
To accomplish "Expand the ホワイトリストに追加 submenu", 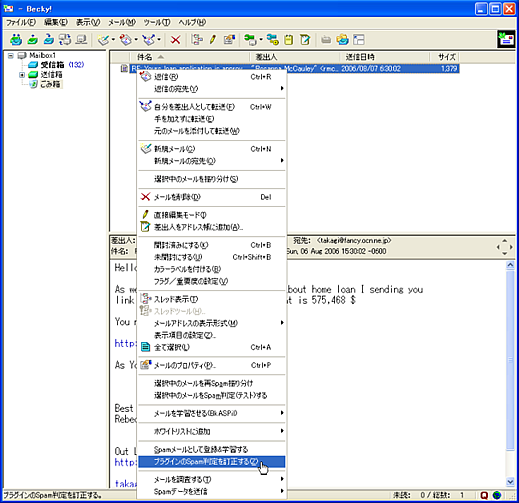I will pyautogui.click(x=282, y=431).
